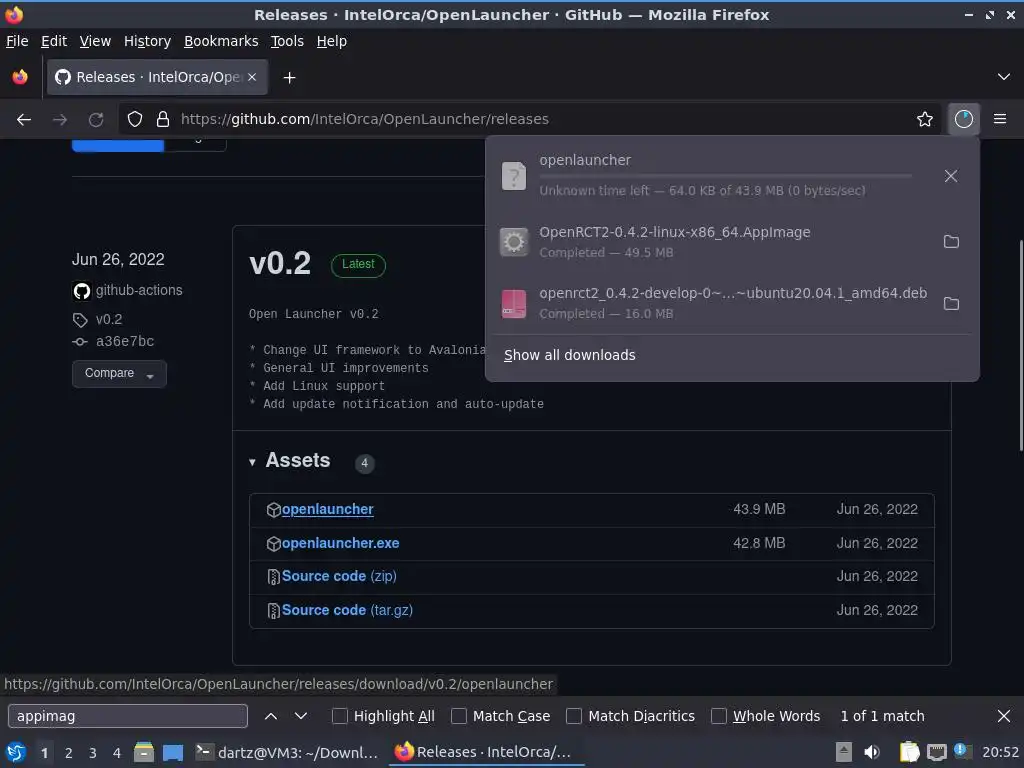
Task: Click the openlauncher download progress bar
Action: [x=726, y=176]
